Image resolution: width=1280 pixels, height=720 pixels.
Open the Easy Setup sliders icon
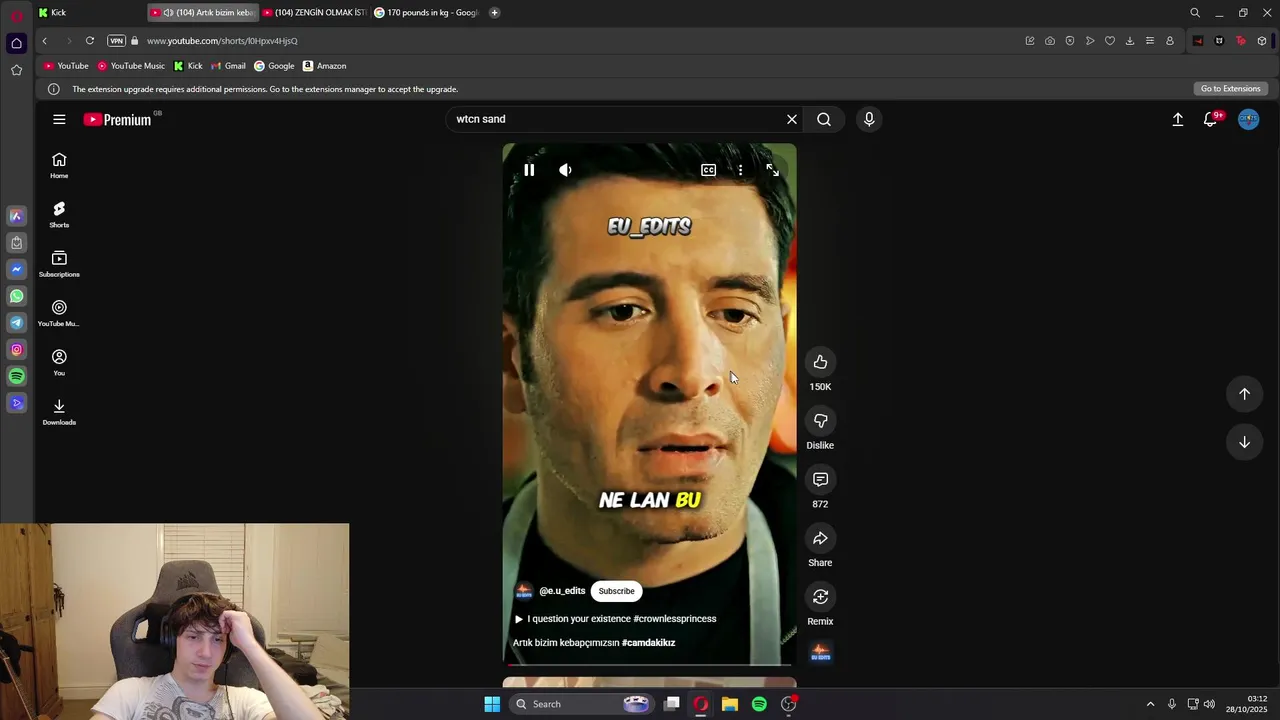(1149, 41)
